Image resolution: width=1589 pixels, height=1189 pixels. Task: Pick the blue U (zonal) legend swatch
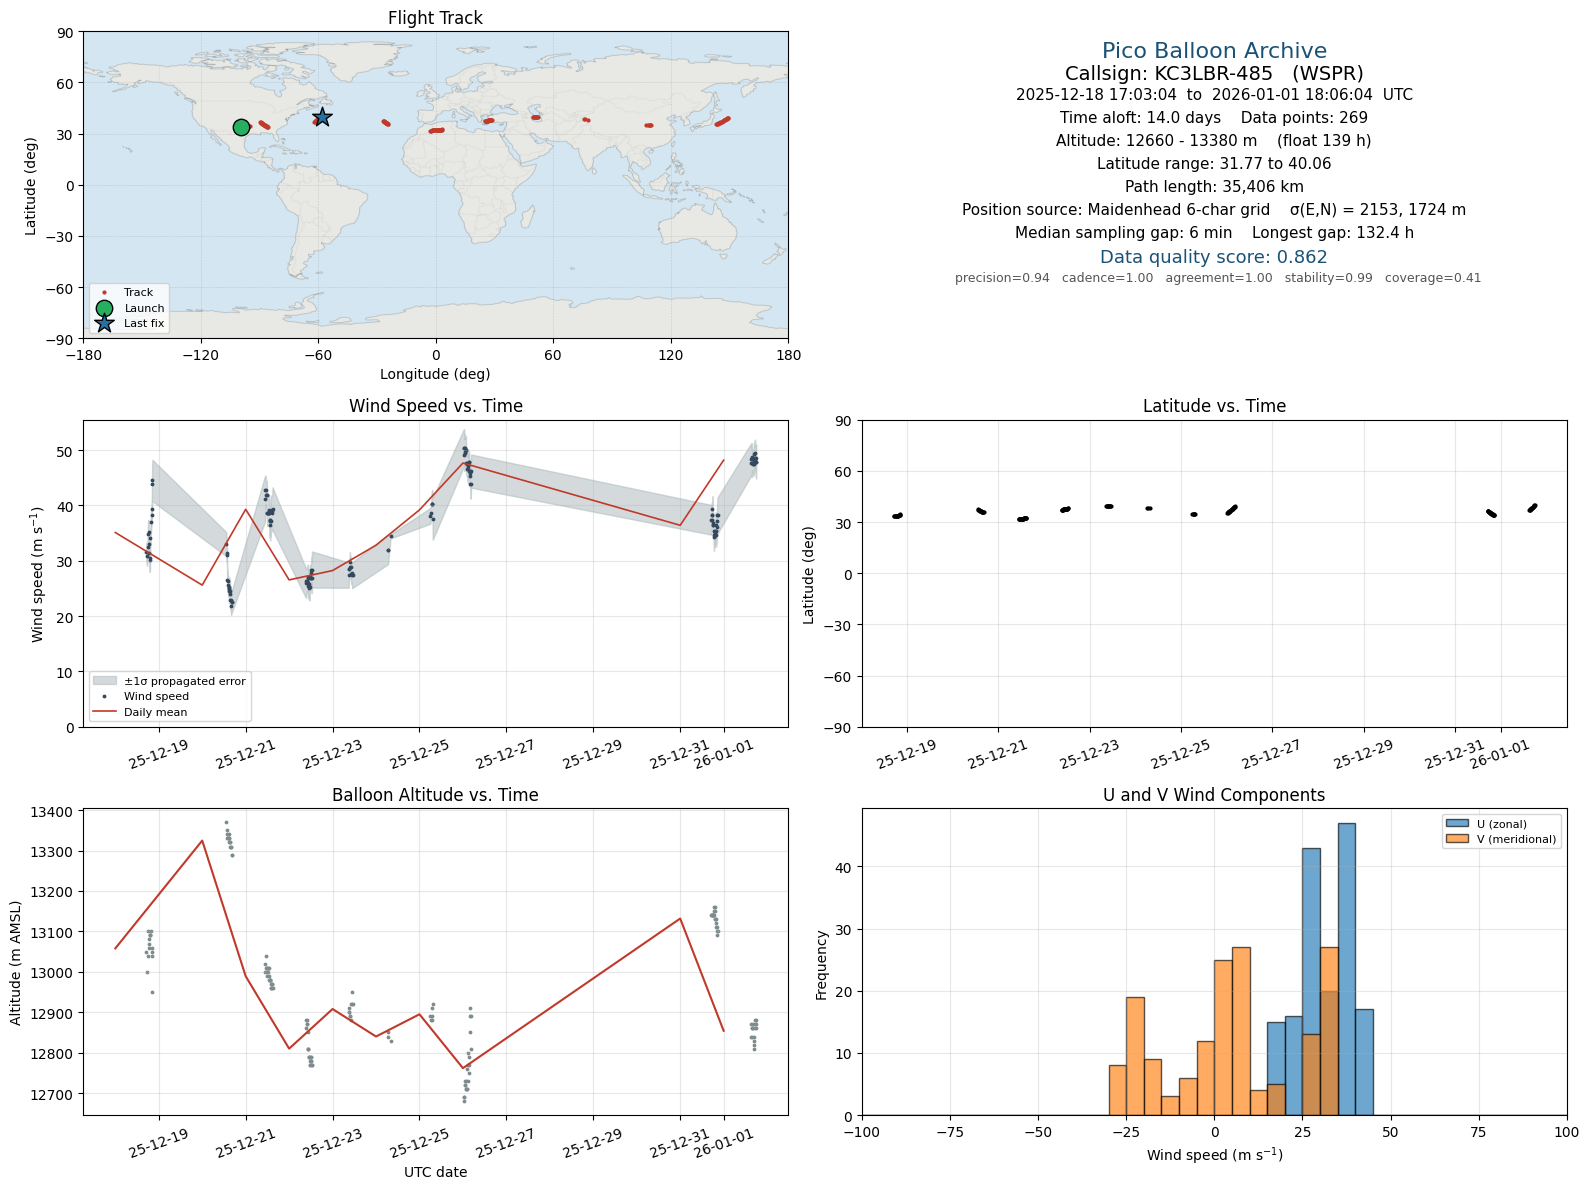tap(1456, 824)
